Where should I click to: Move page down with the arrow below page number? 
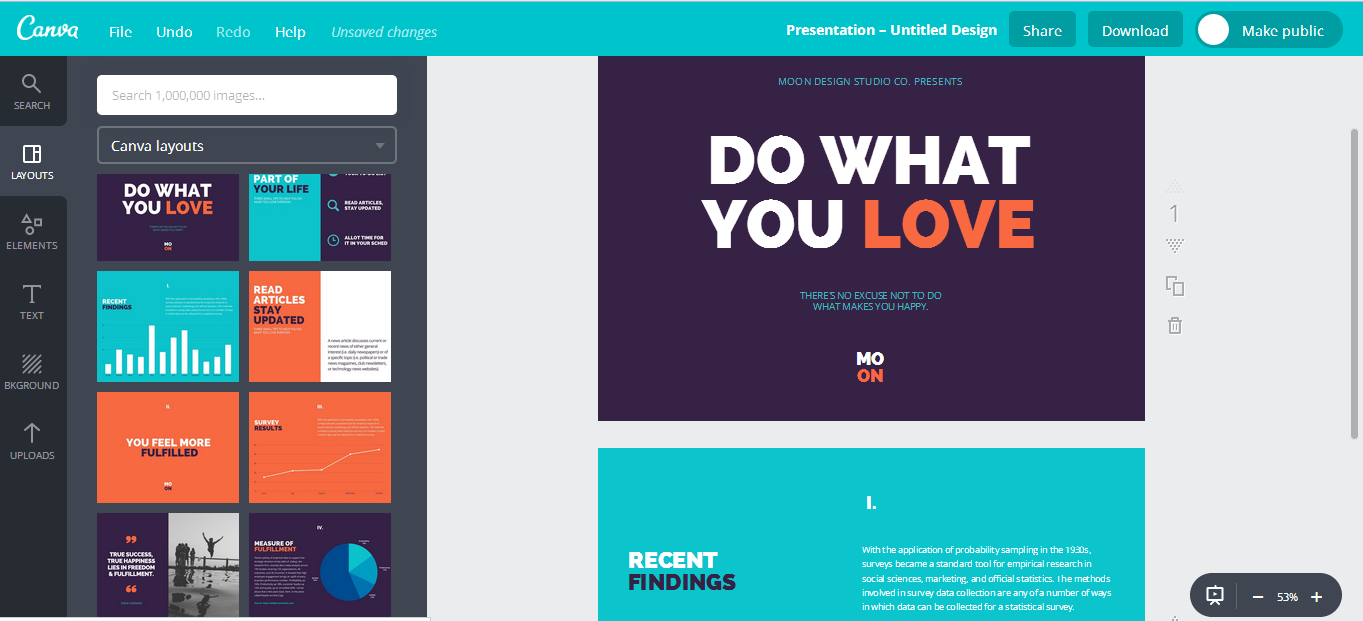(1174, 245)
